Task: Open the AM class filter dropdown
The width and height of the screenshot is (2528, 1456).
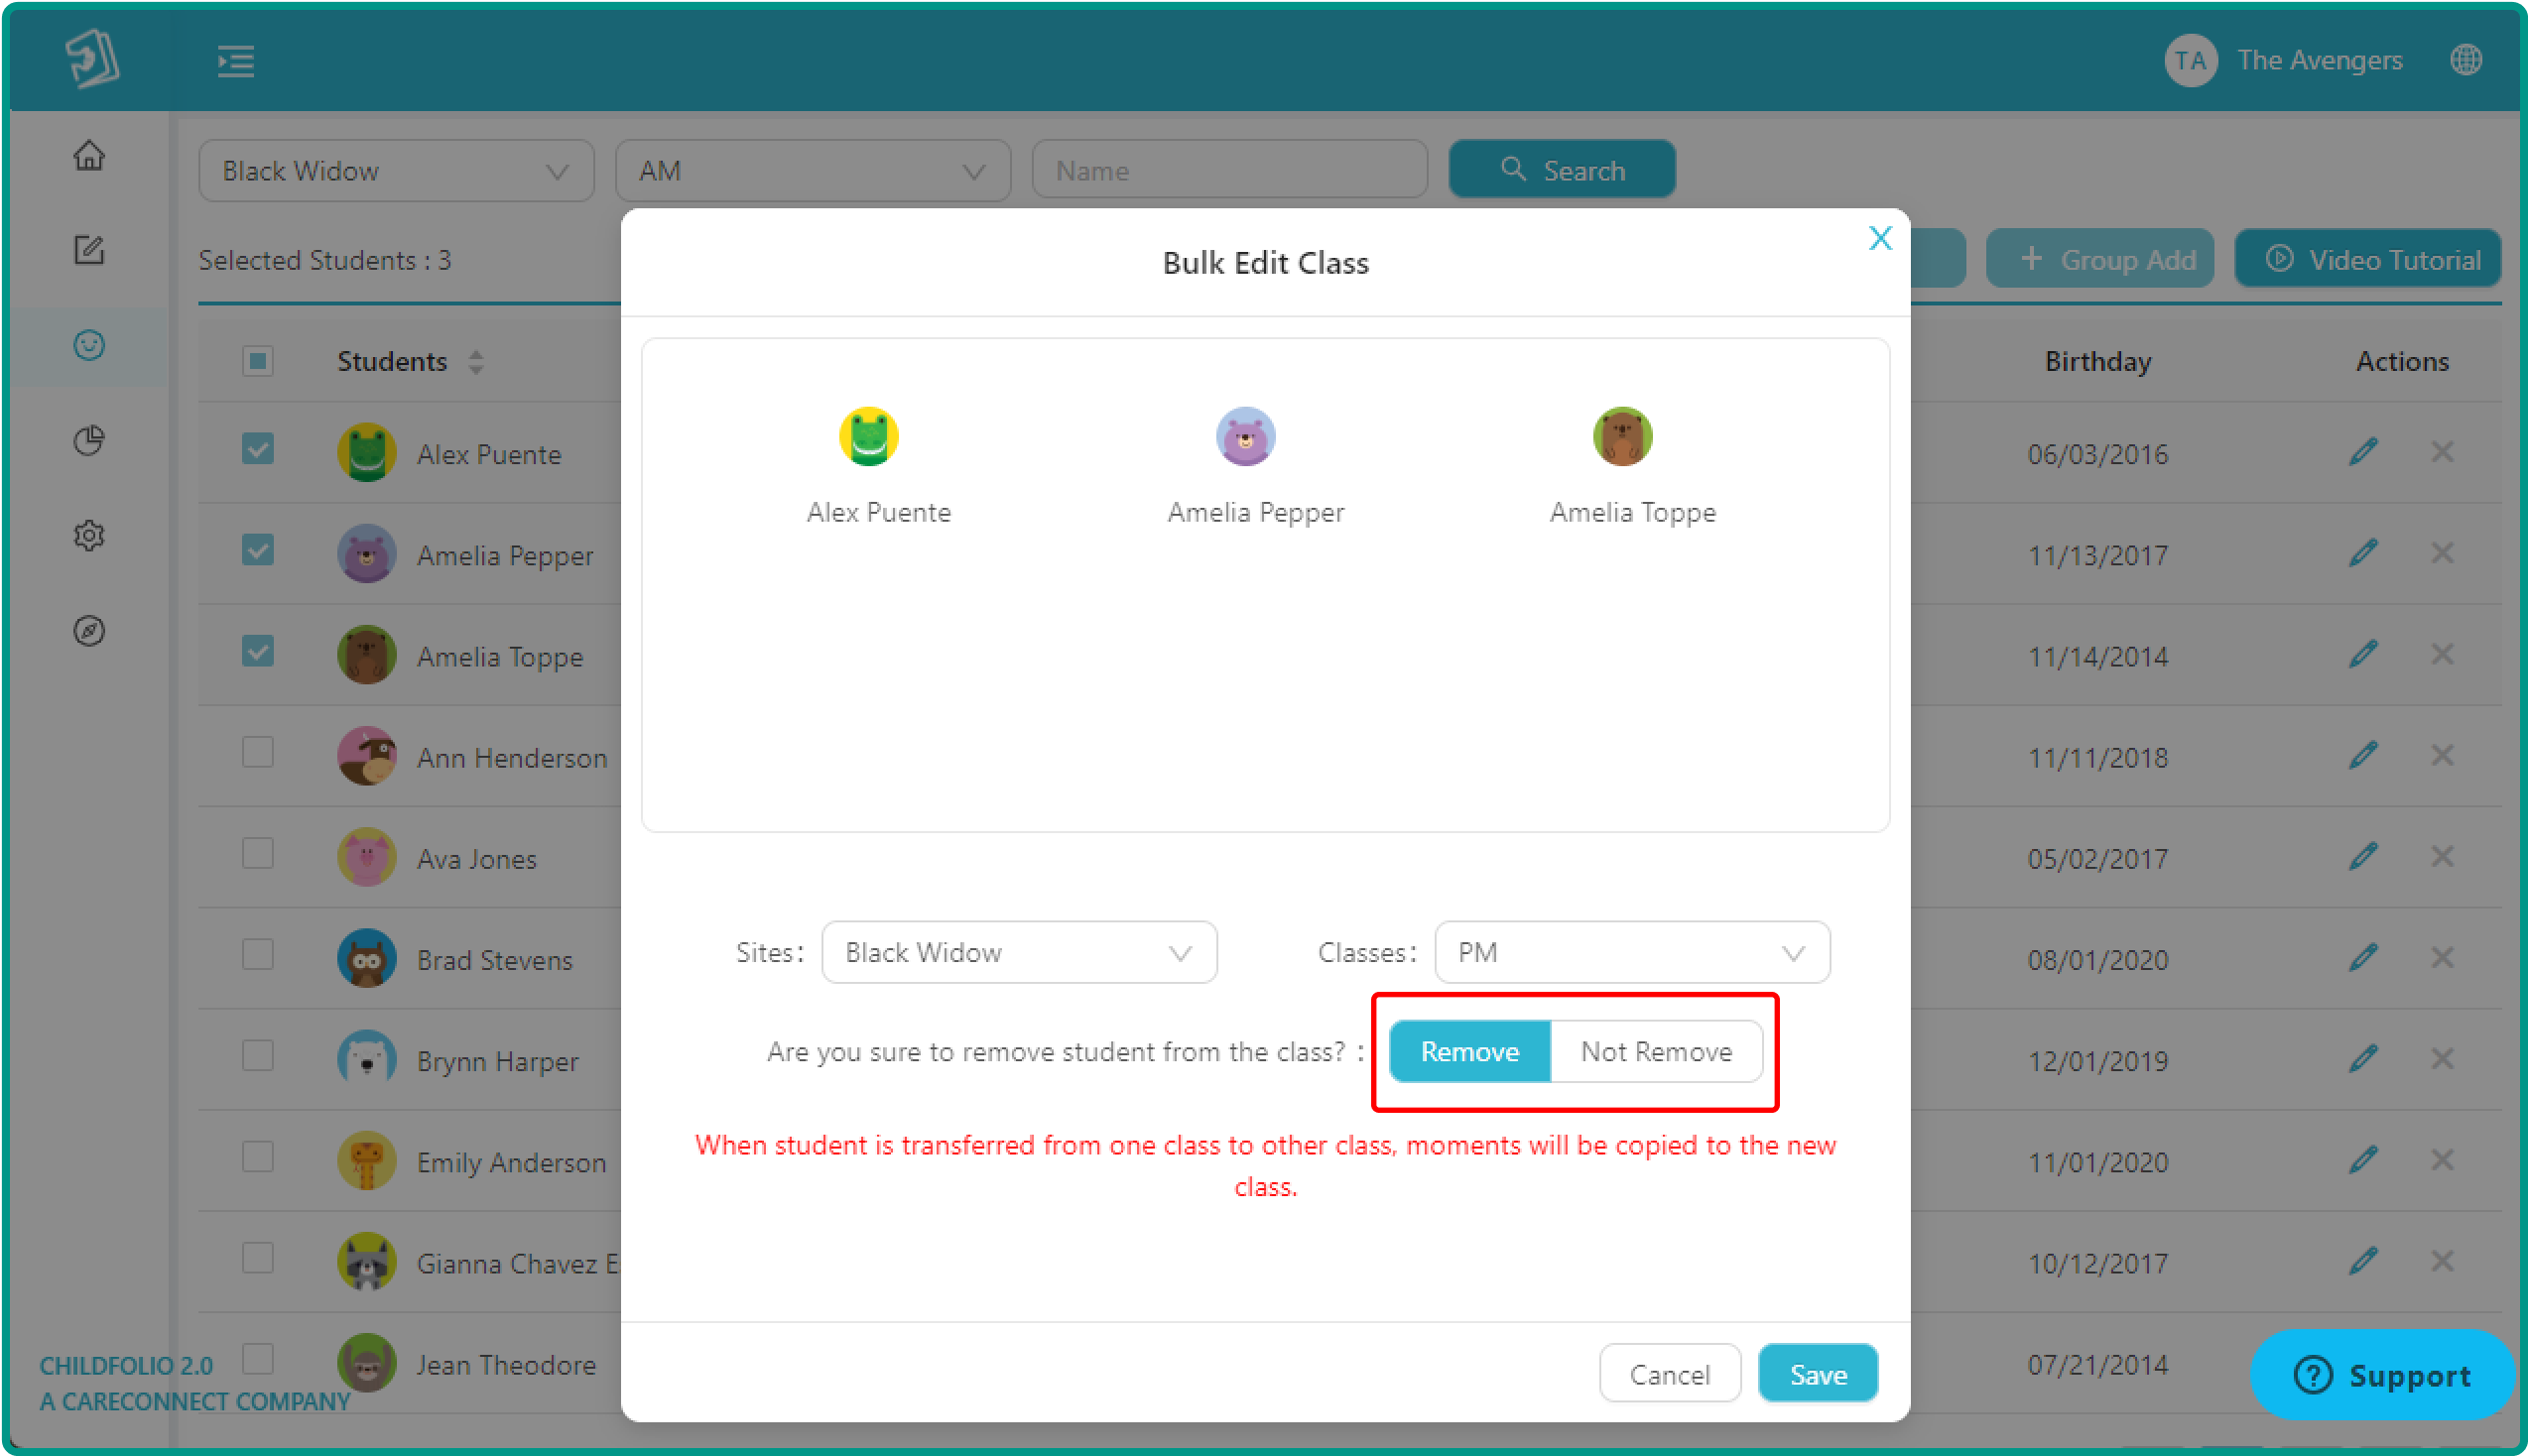Action: (x=812, y=171)
